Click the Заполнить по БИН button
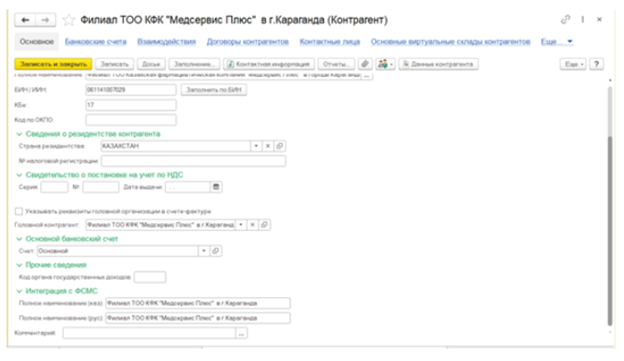The width and height of the screenshot is (624, 361). (214, 90)
